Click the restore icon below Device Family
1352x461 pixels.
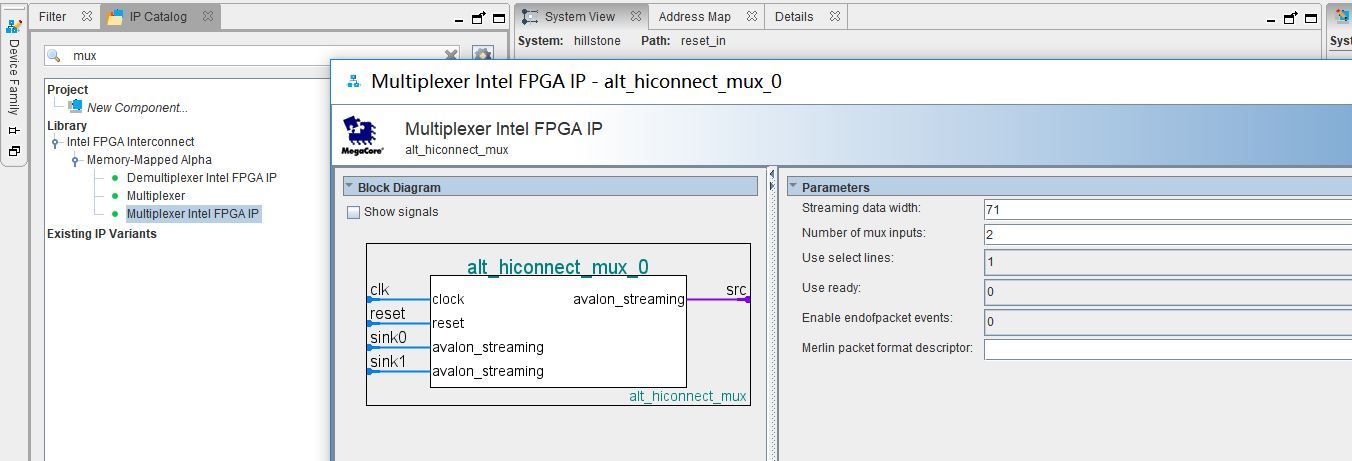[x=14, y=151]
